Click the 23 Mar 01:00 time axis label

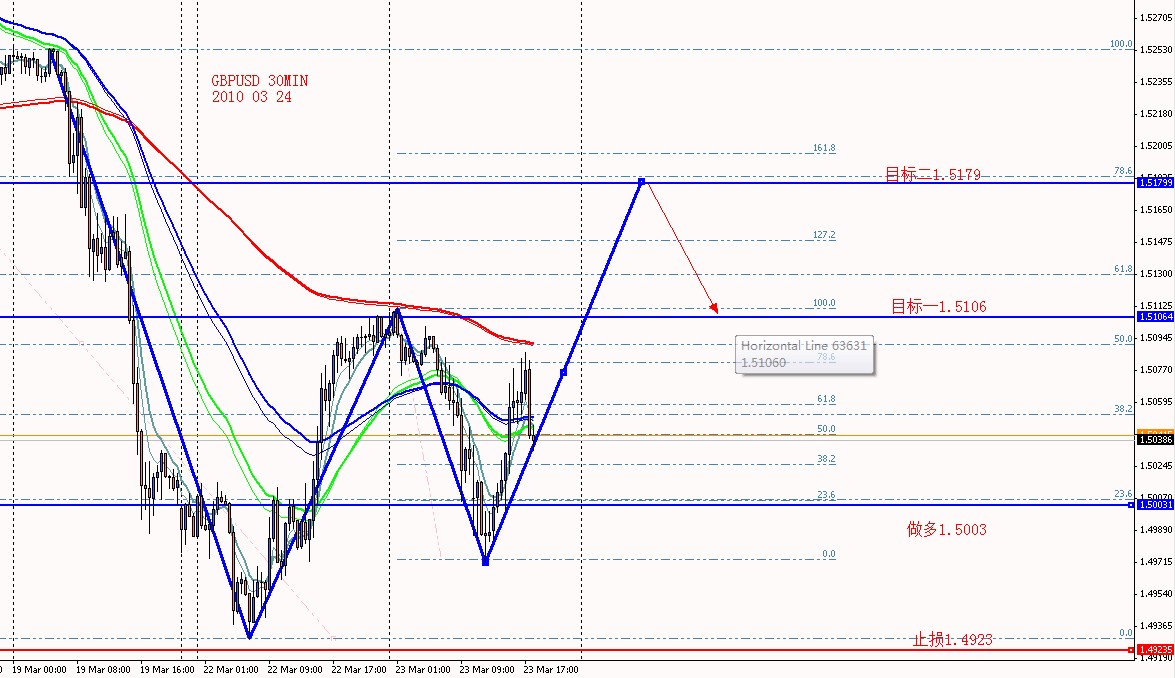(423, 669)
